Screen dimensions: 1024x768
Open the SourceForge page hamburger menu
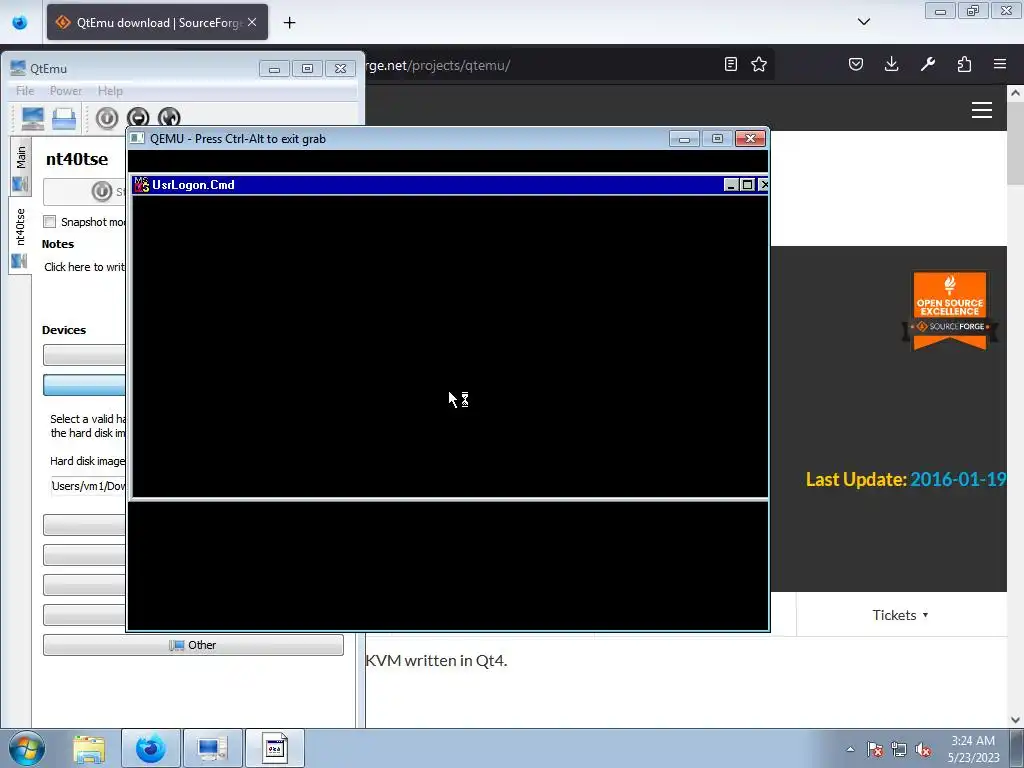[982, 110]
